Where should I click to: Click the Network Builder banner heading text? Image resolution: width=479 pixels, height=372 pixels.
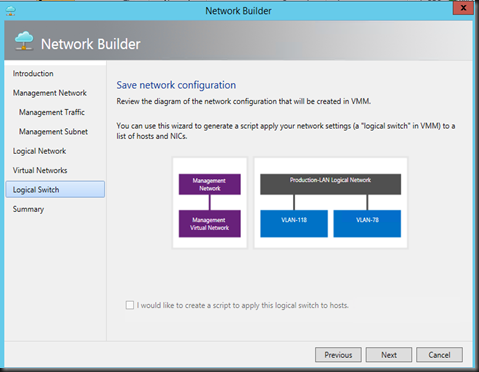(x=91, y=44)
